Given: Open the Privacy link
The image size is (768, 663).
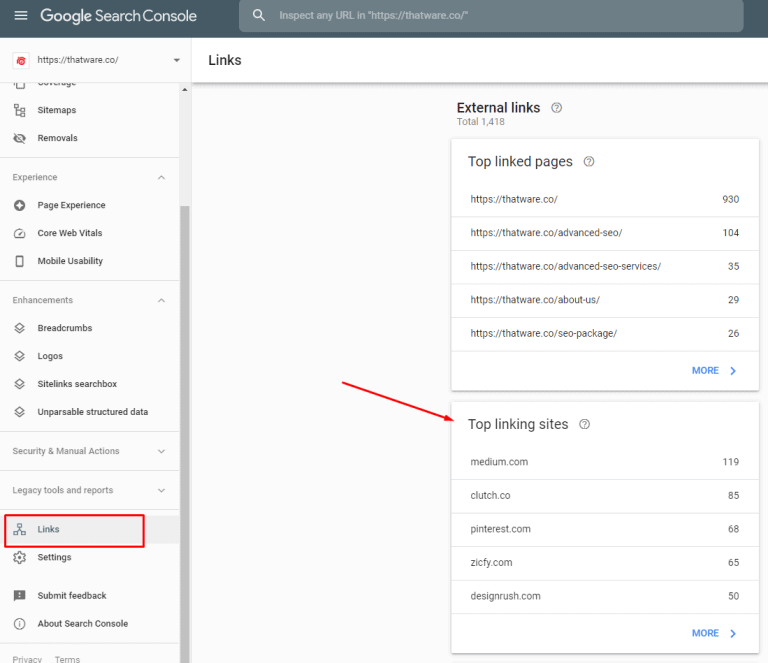Looking at the screenshot, I should 27,659.
